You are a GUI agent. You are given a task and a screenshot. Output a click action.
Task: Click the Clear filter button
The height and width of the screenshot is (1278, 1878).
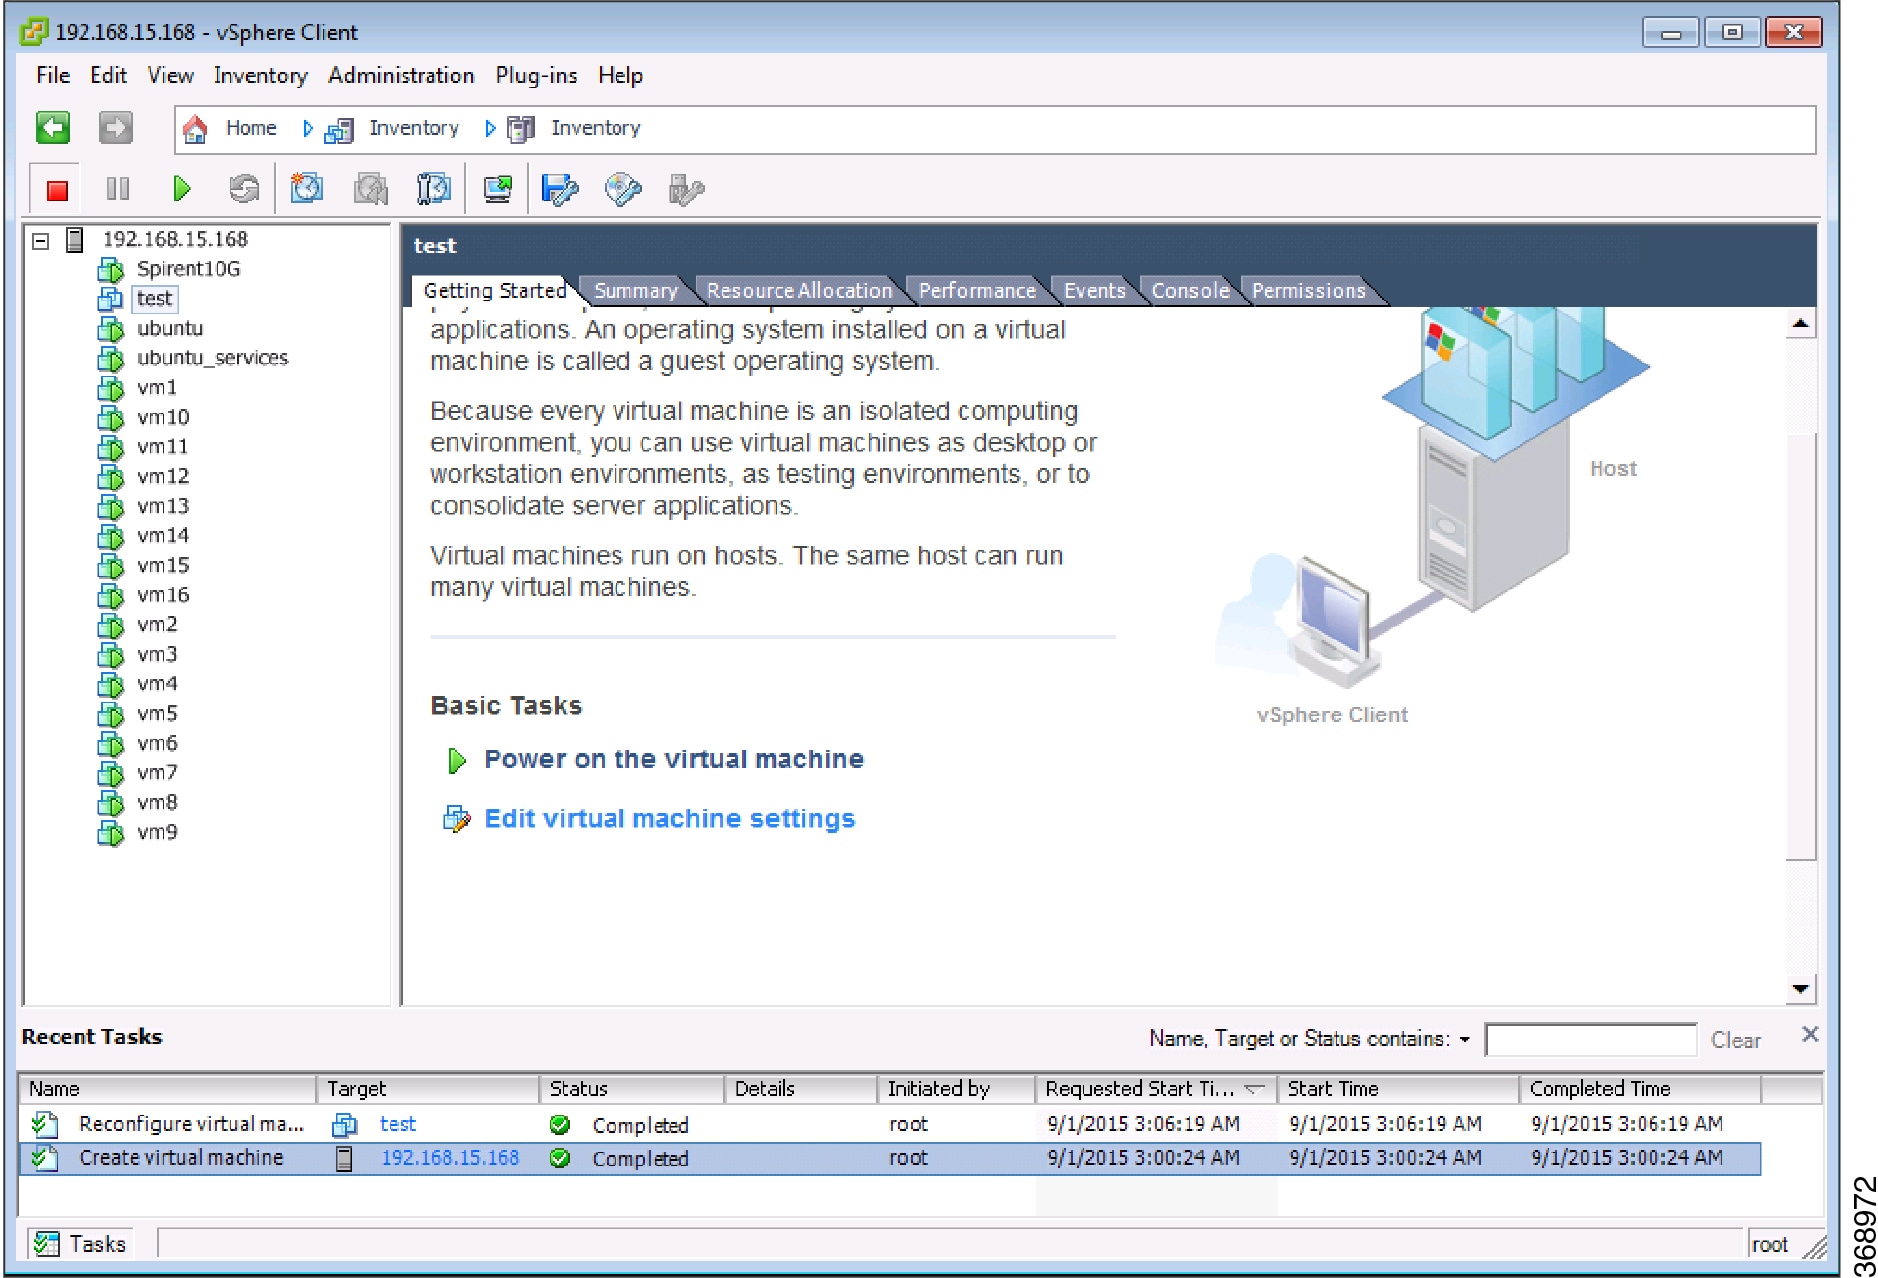pyautogui.click(x=1735, y=1040)
